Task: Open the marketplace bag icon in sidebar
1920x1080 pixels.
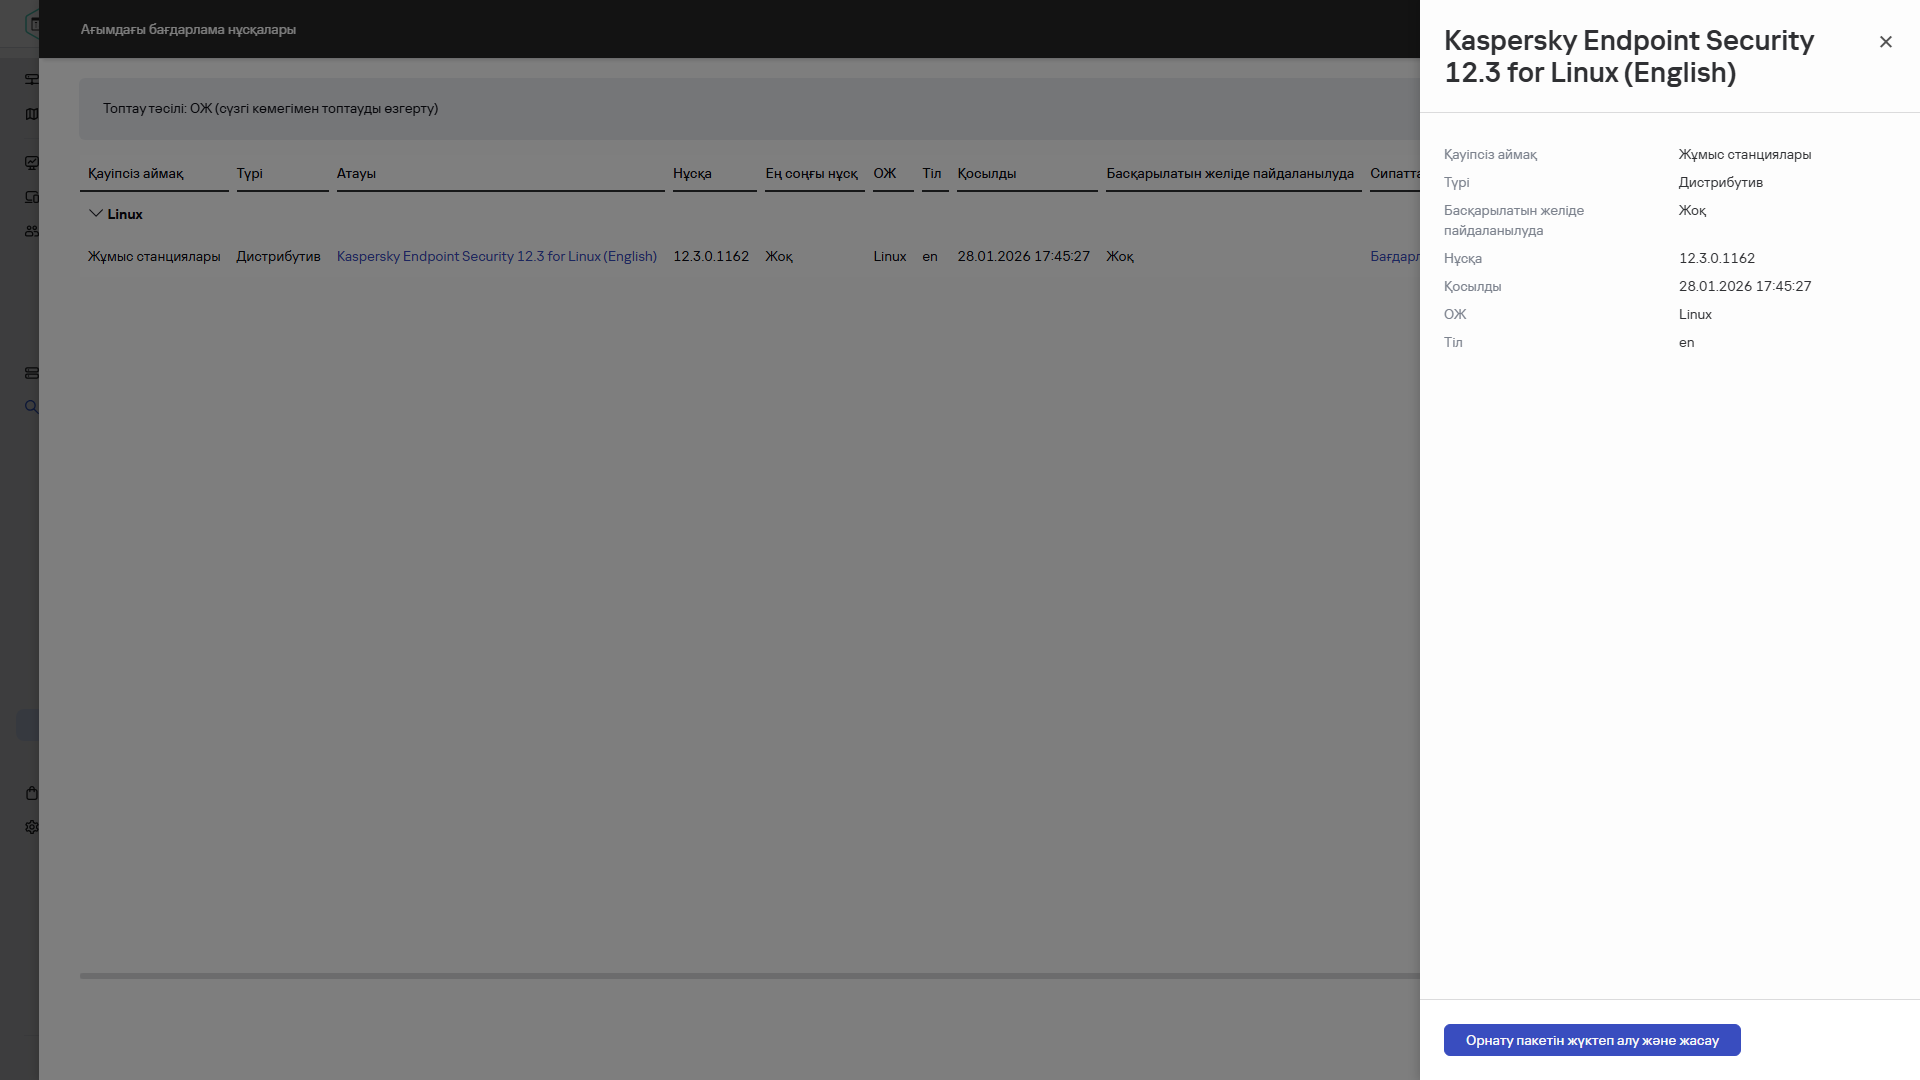Action: click(32, 793)
